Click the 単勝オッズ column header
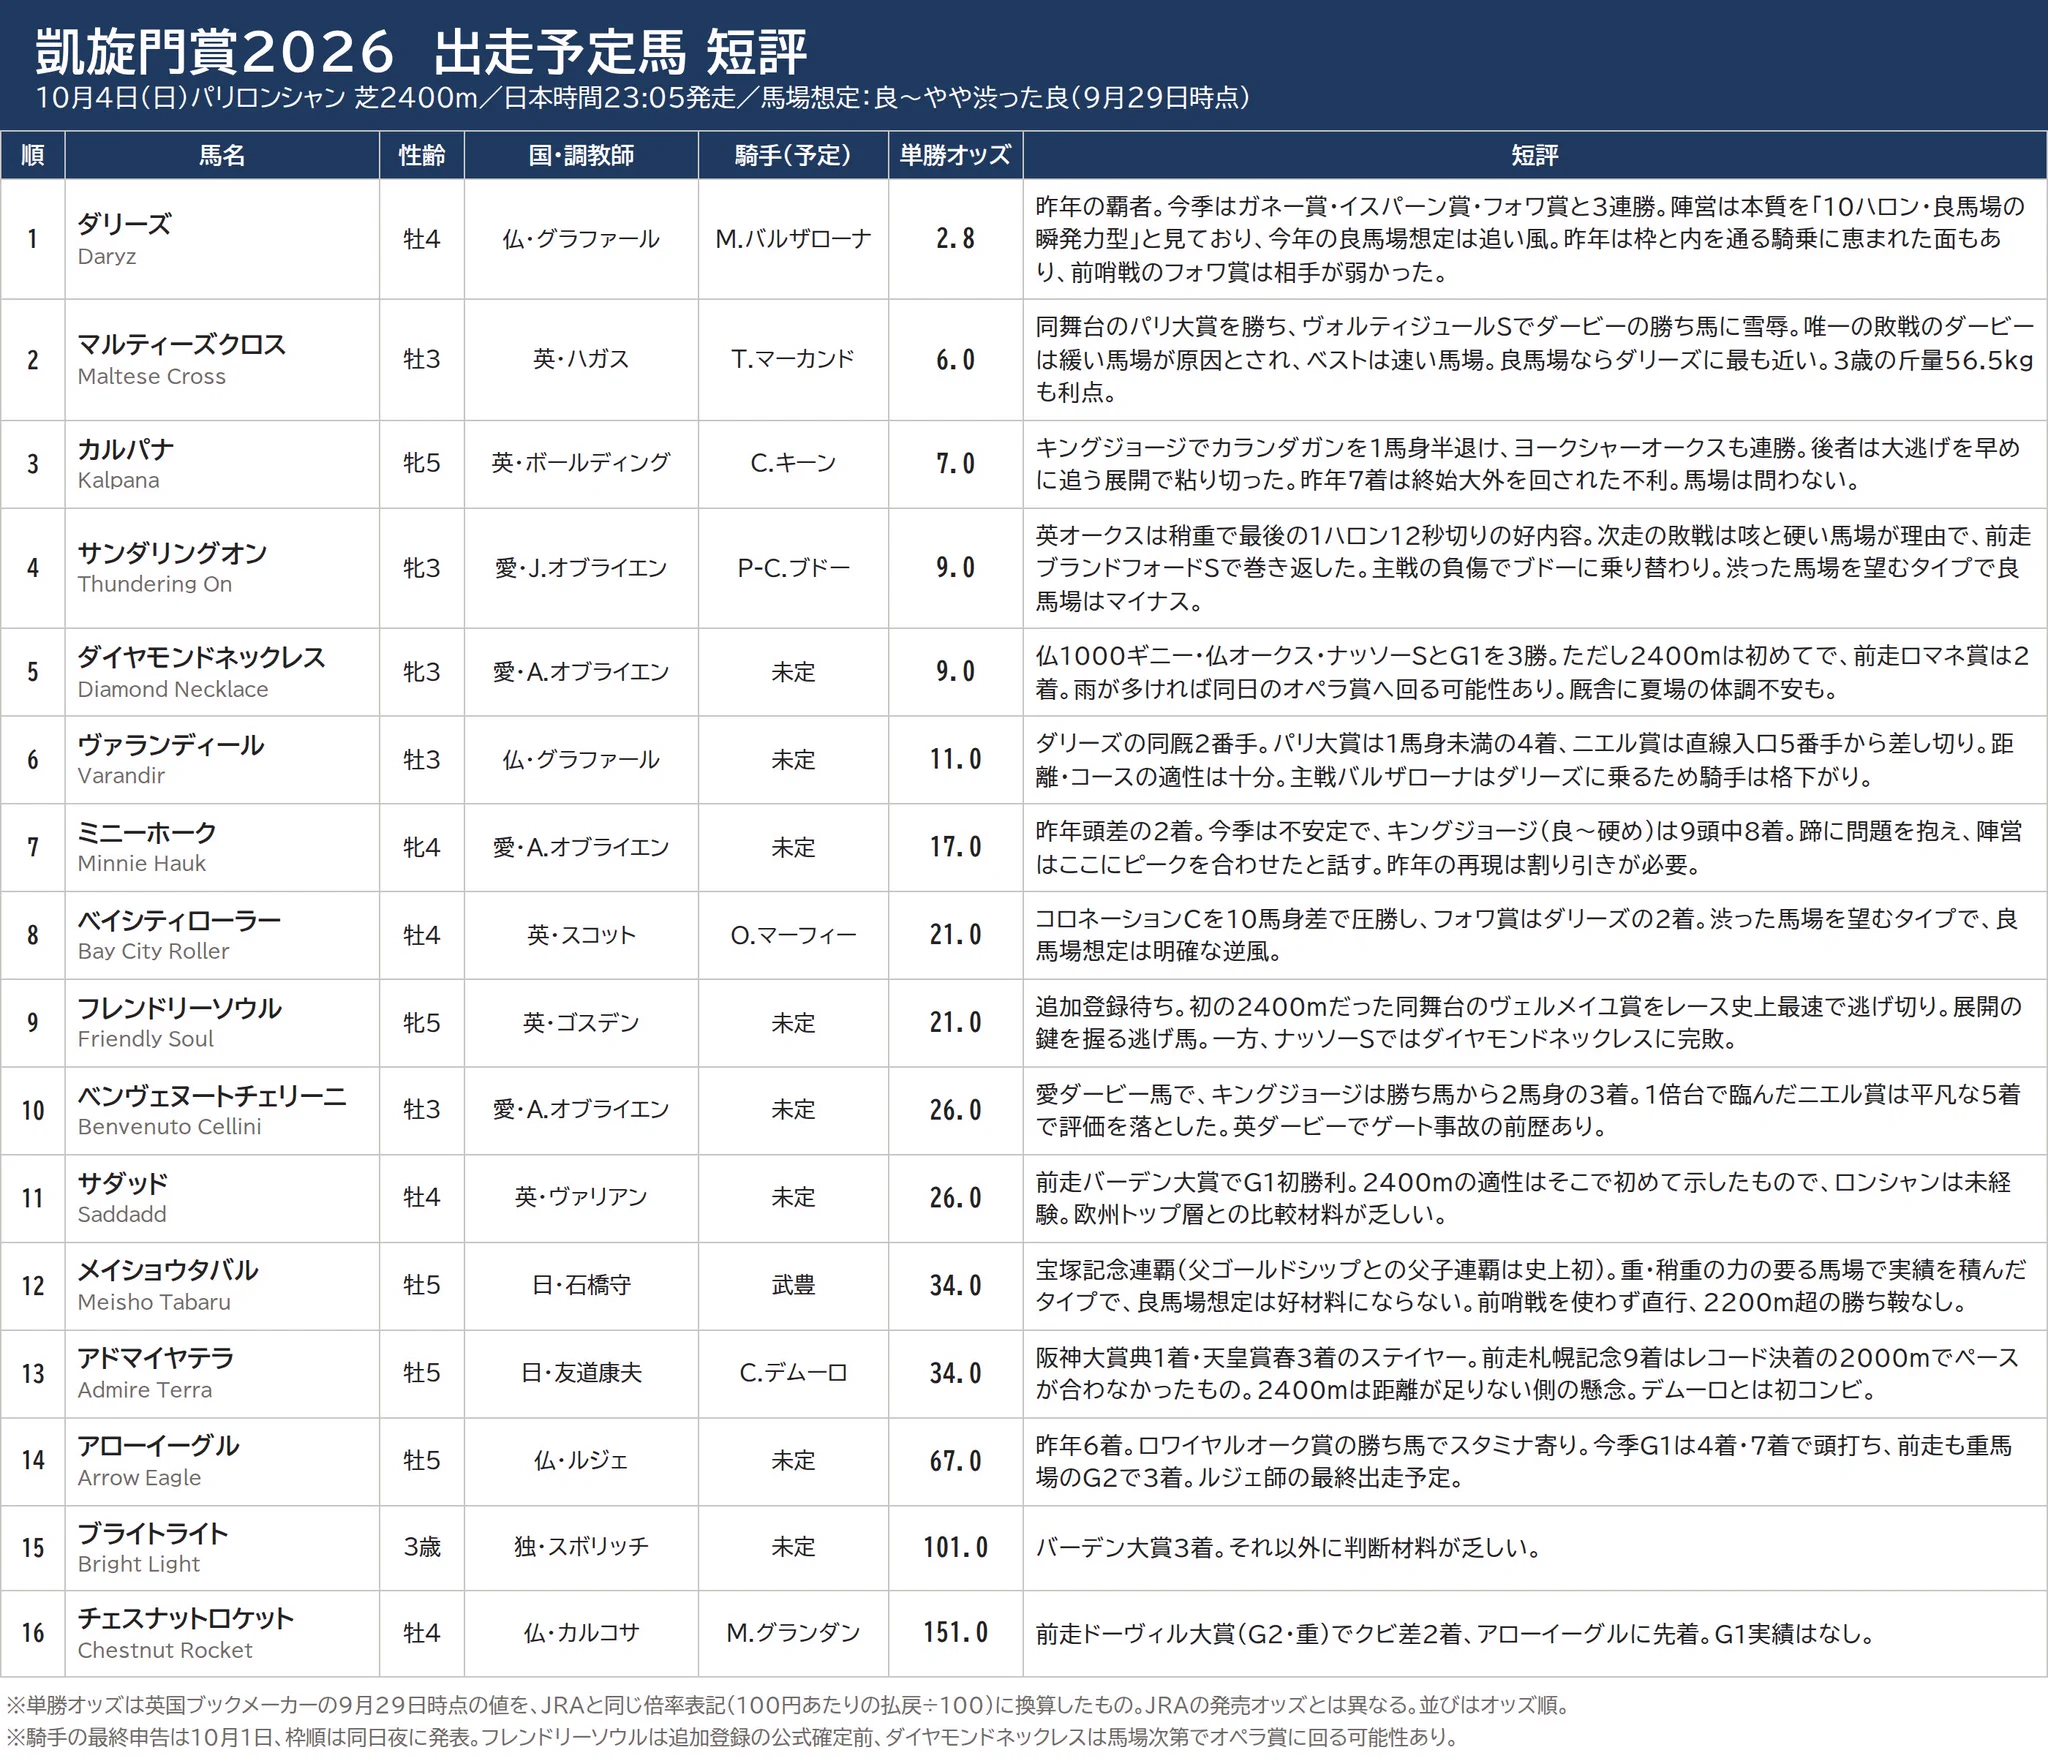 [x=955, y=155]
